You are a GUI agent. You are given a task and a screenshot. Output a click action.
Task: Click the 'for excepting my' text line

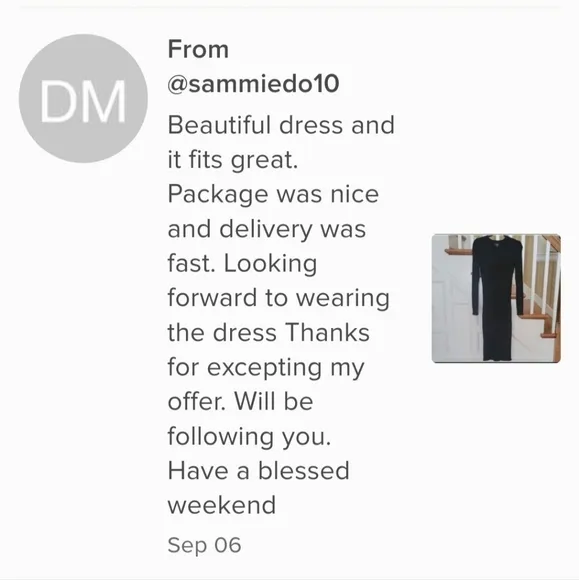[266, 368]
